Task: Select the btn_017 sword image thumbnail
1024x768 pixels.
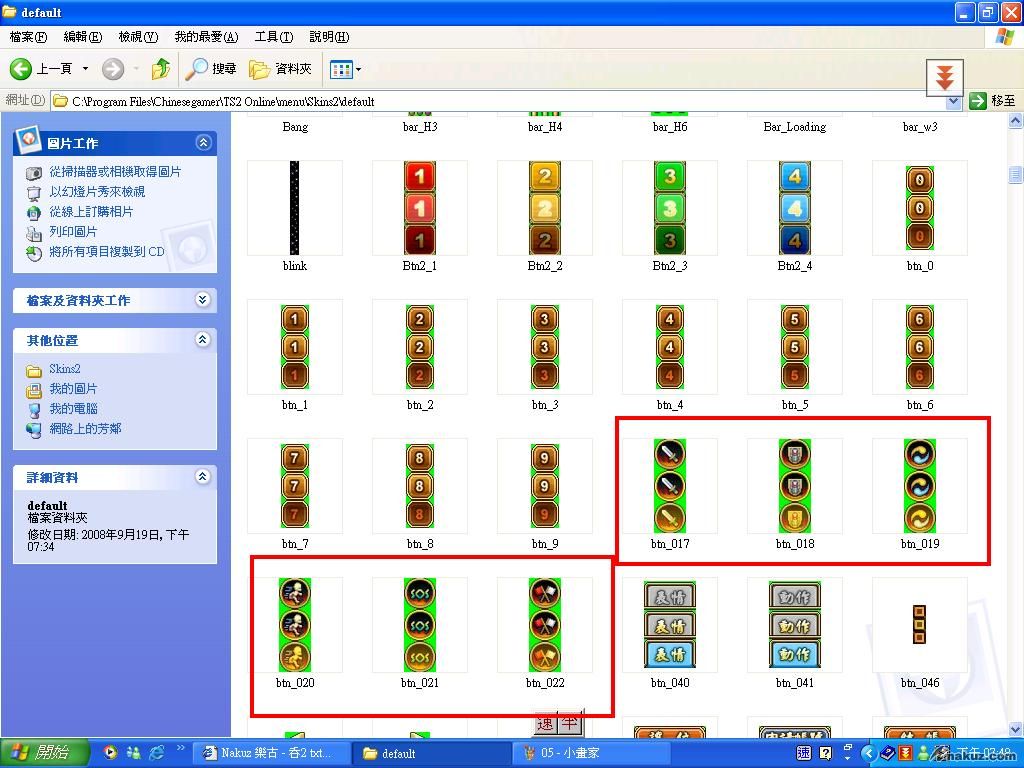Action: tap(670, 485)
